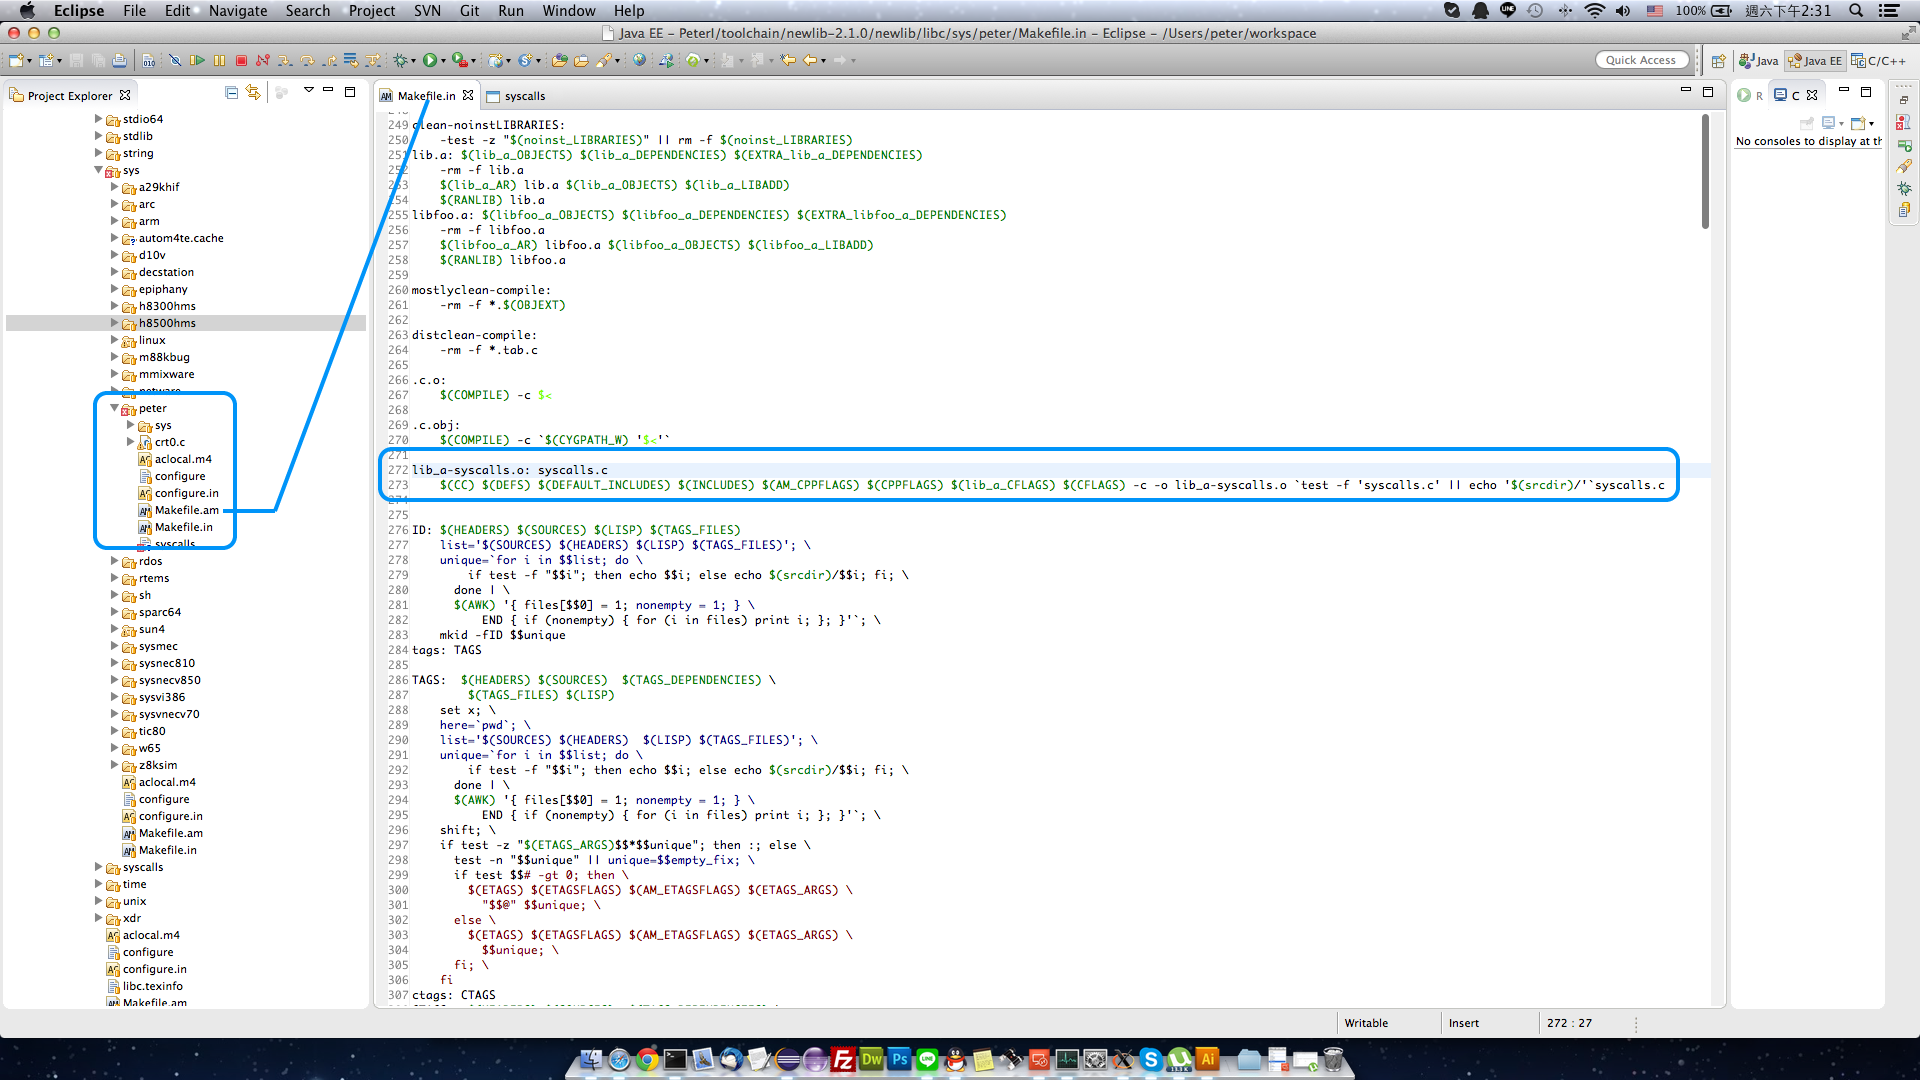Click the Print toolbar icon
Image resolution: width=1920 pixels, height=1080 pixels.
[x=120, y=61]
